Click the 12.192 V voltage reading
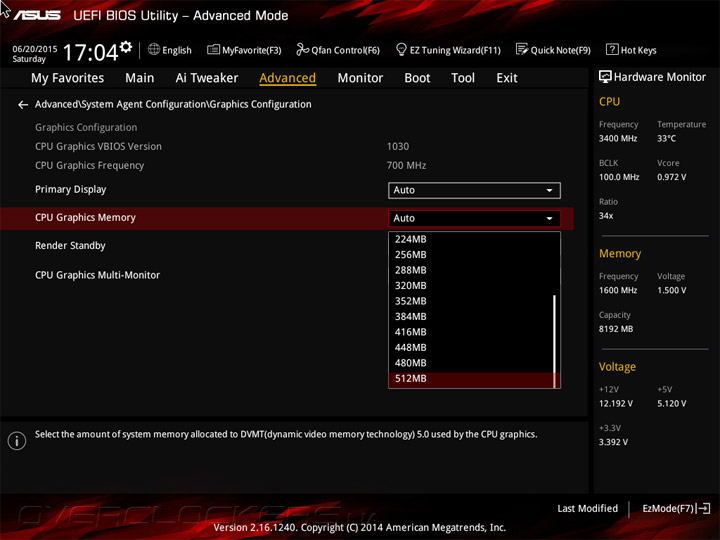 click(x=616, y=403)
